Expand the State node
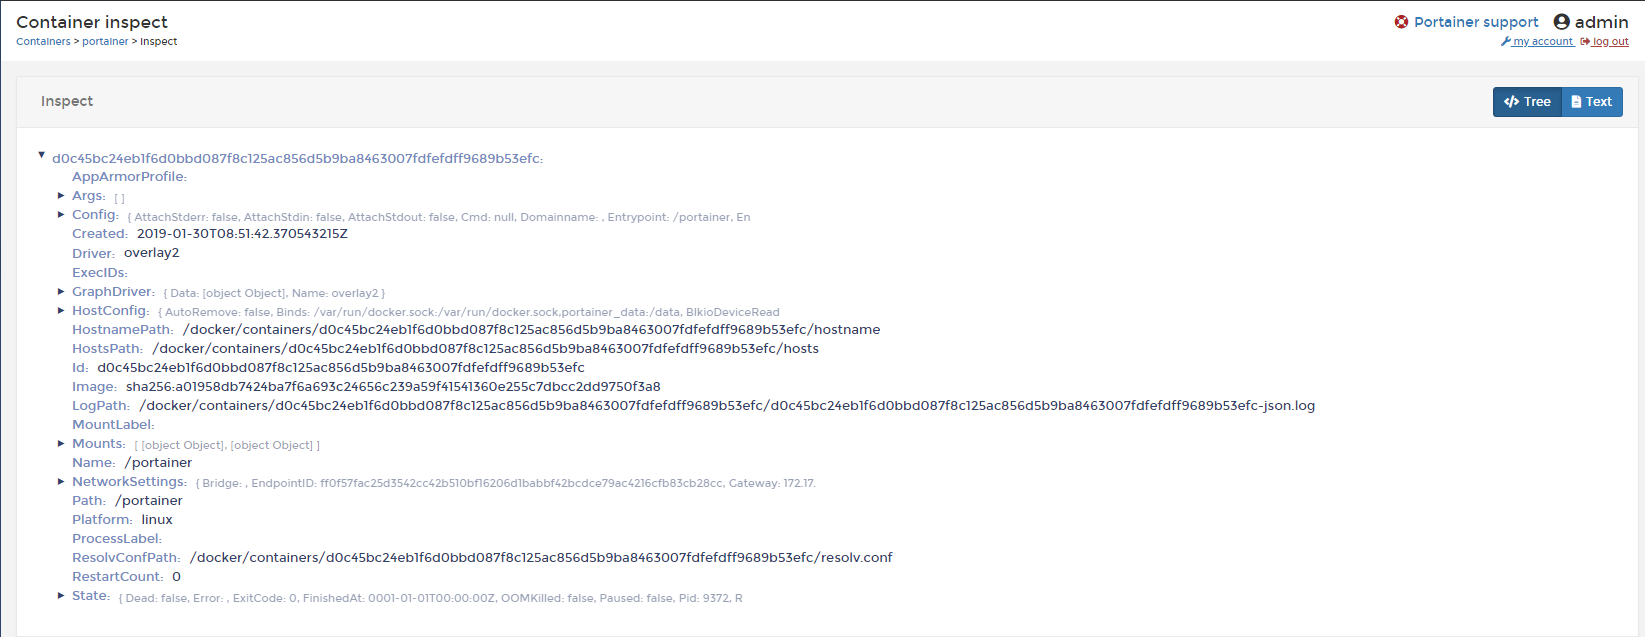The width and height of the screenshot is (1645, 637). 61,596
